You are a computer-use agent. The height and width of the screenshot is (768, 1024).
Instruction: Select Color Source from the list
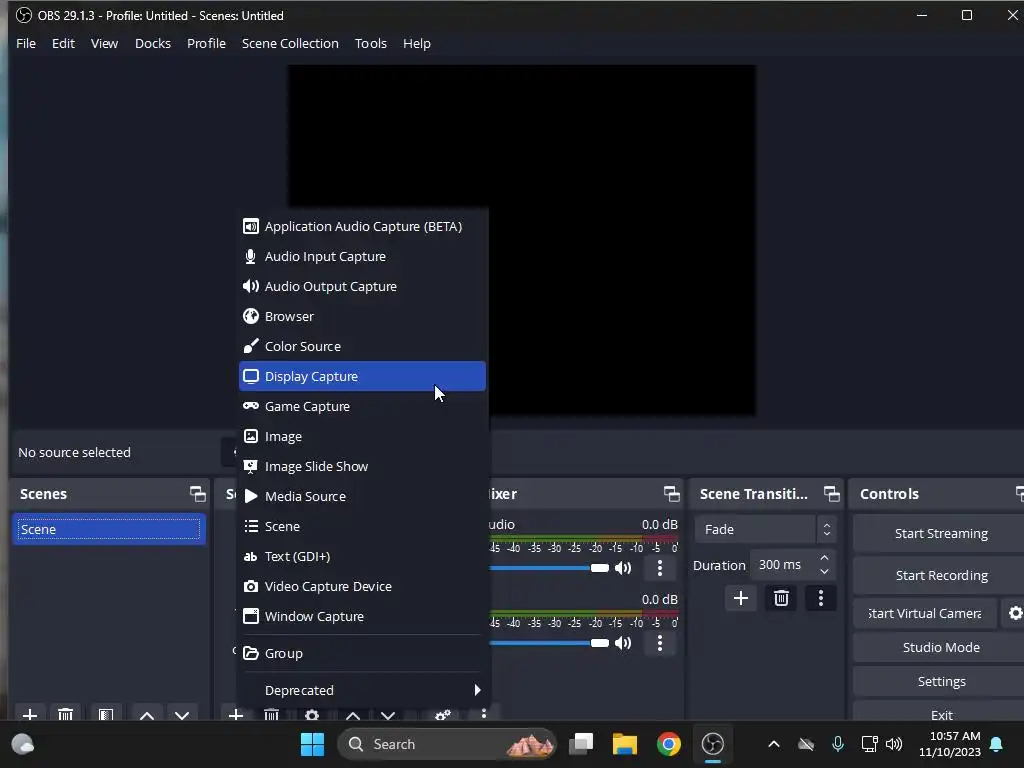[x=362, y=347]
